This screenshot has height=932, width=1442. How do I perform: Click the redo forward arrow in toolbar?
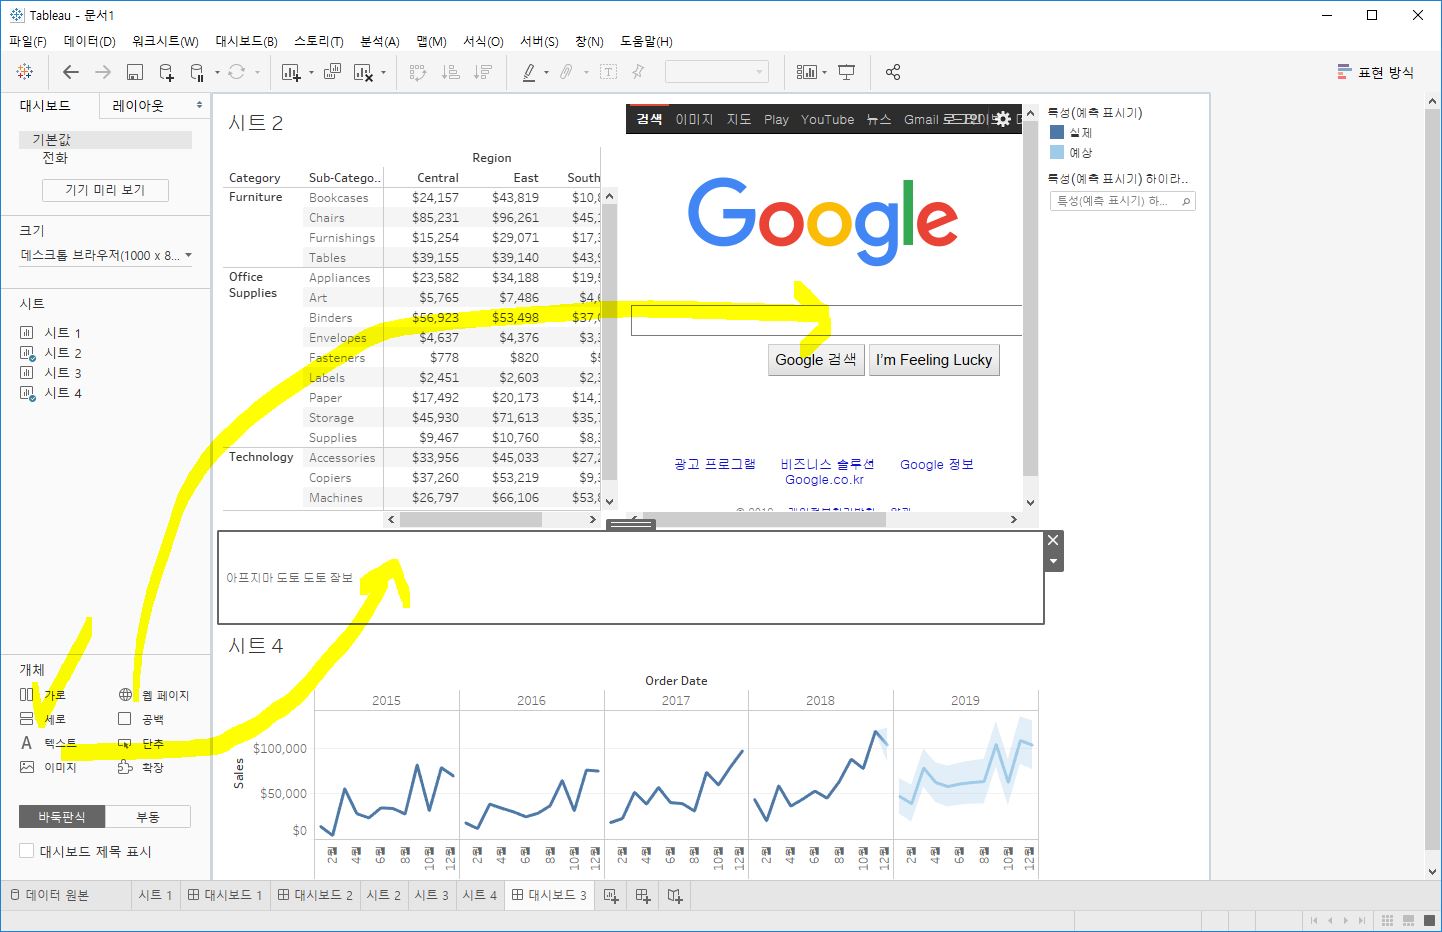[103, 72]
